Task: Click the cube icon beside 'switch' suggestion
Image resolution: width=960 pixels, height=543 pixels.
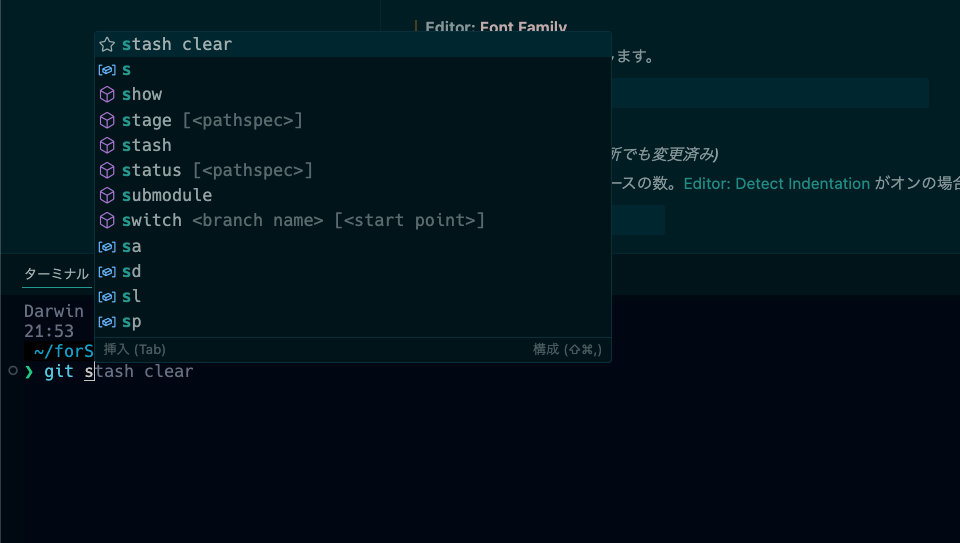Action: tap(107, 221)
